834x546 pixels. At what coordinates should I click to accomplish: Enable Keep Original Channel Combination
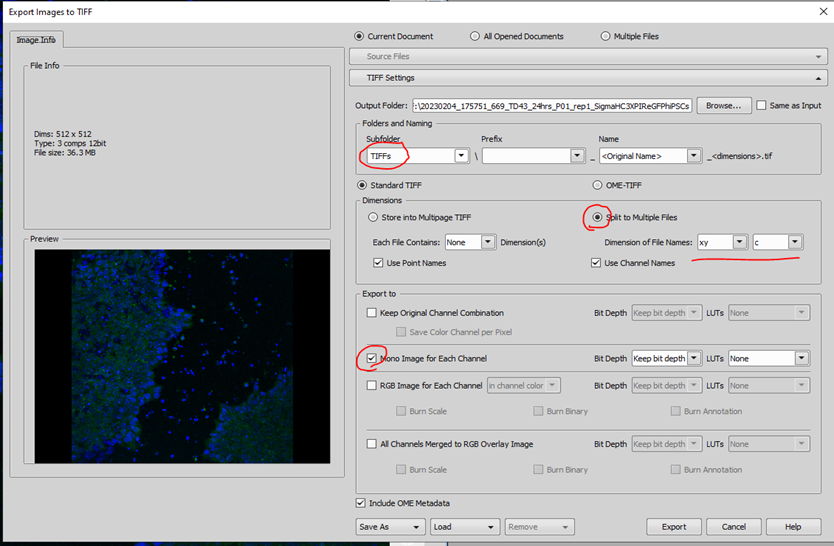point(372,313)
